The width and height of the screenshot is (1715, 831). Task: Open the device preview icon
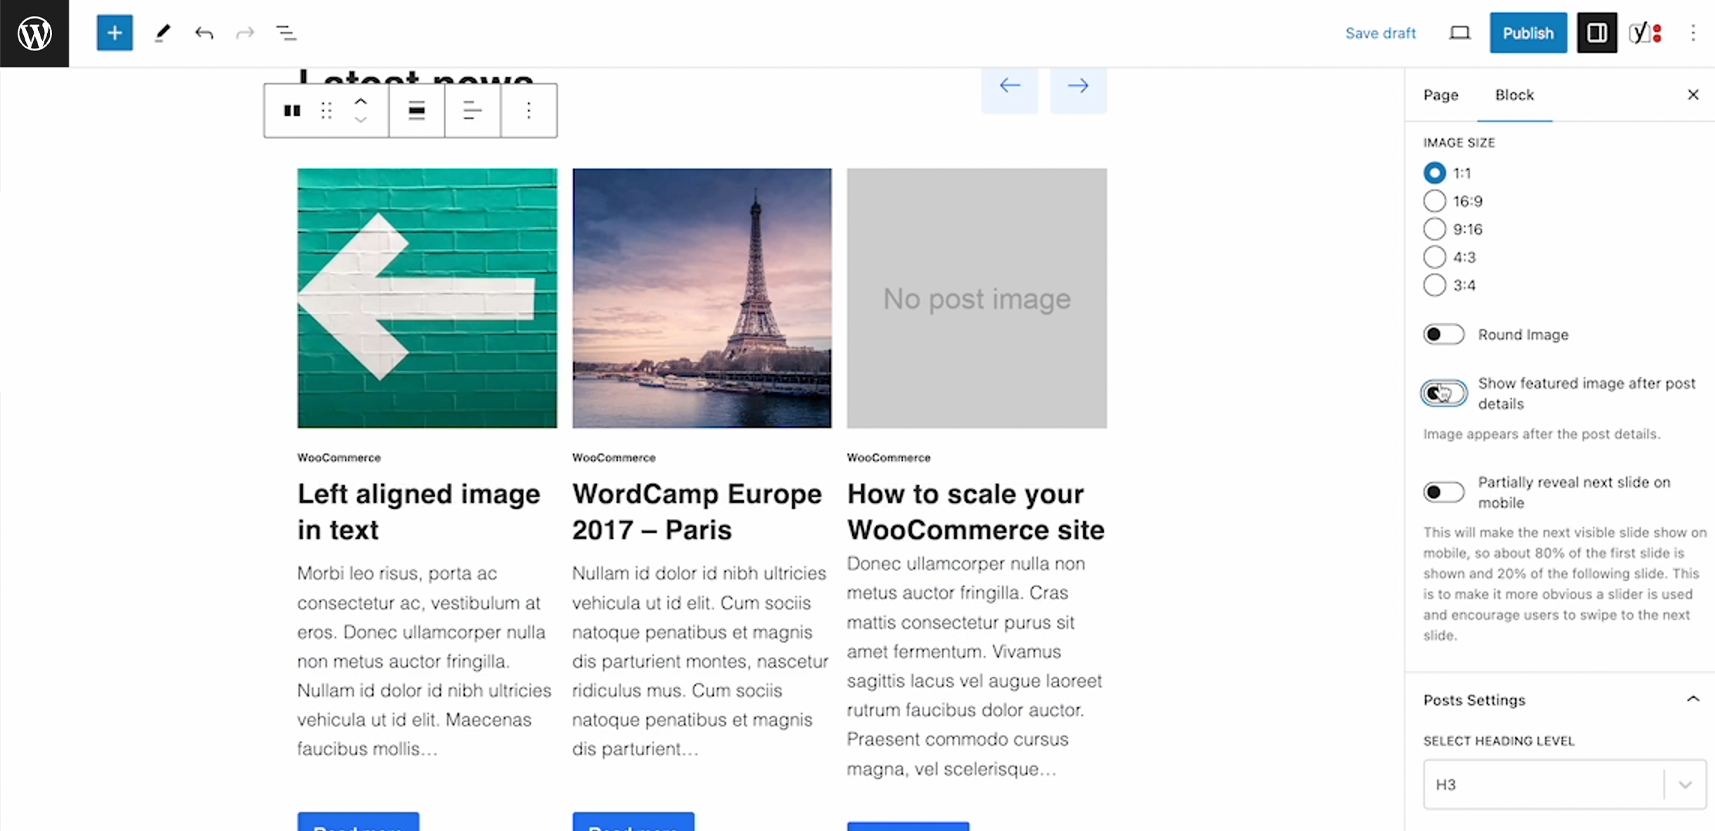pos(1460,33)
